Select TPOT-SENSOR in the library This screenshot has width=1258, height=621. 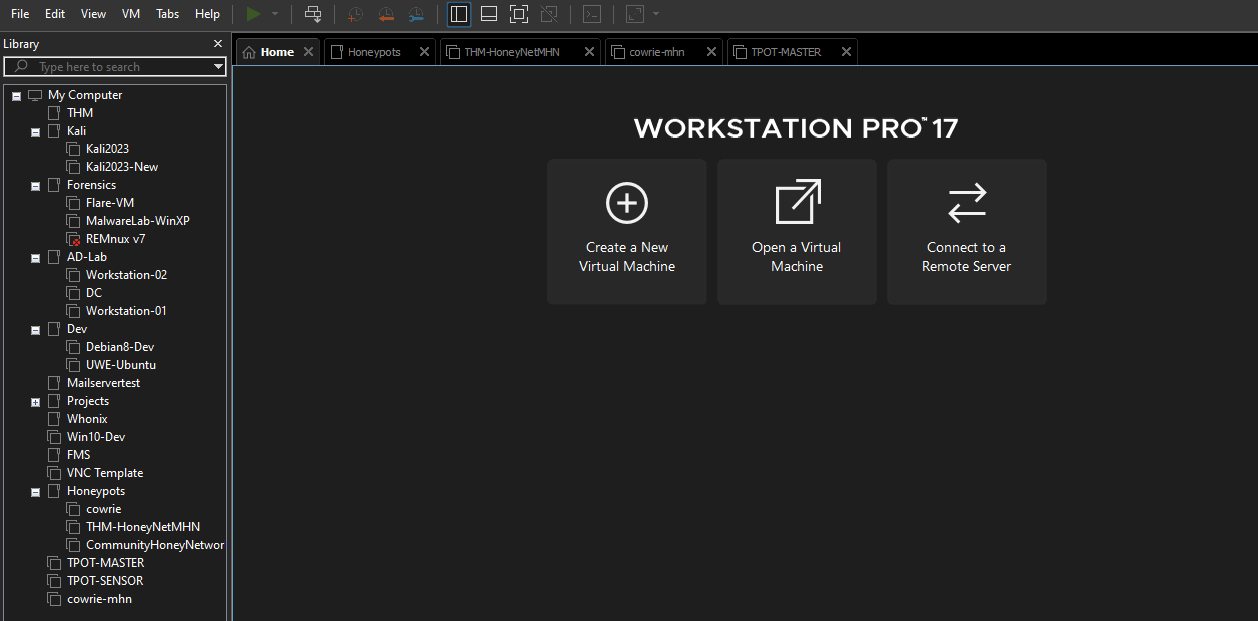click(x=105, y=581)
